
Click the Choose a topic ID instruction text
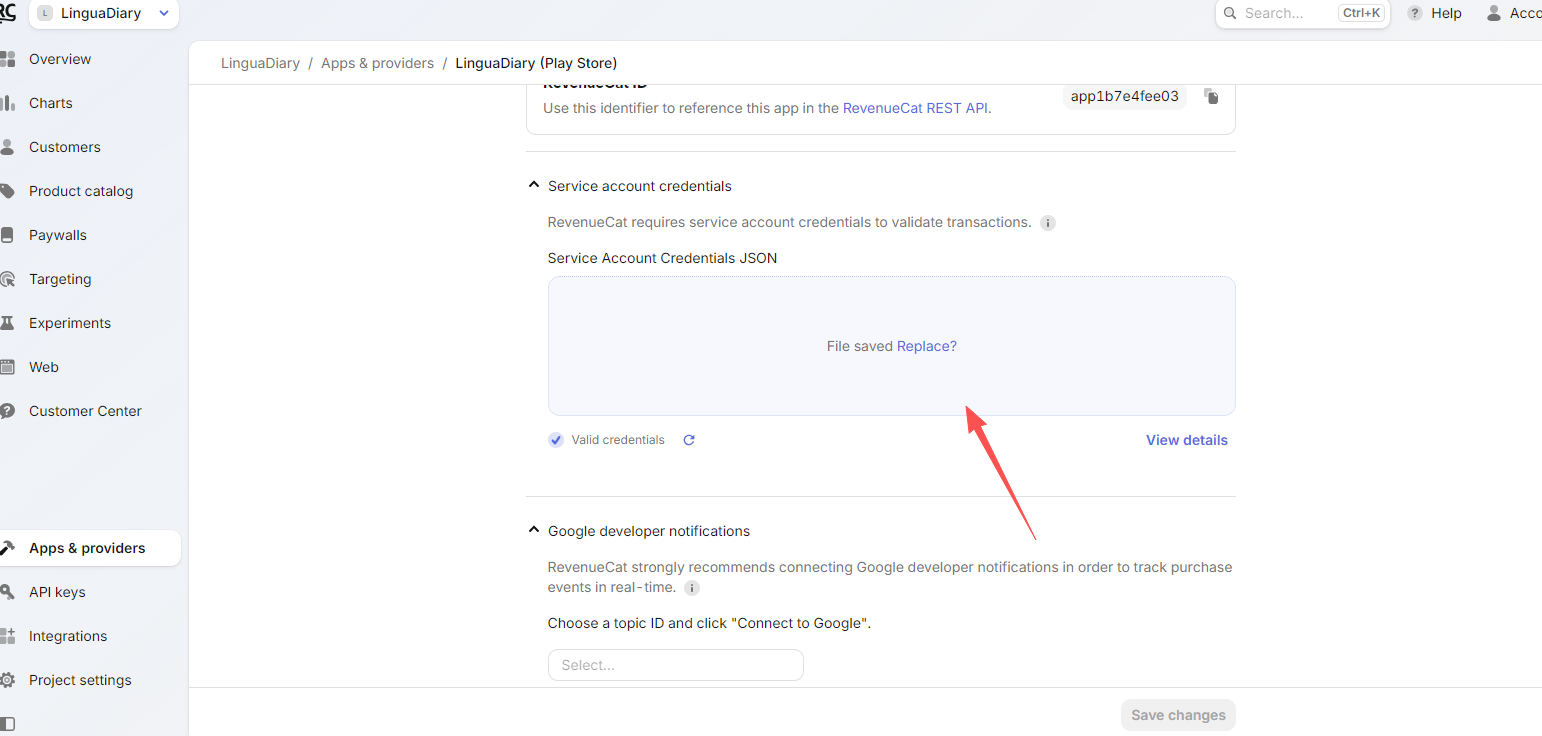pos(710,623)
